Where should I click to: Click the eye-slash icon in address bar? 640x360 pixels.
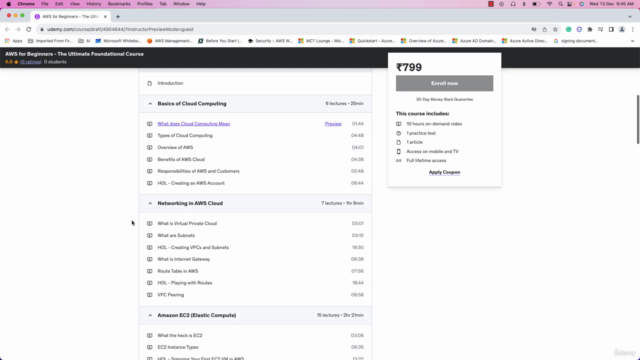tap(534, 29)
